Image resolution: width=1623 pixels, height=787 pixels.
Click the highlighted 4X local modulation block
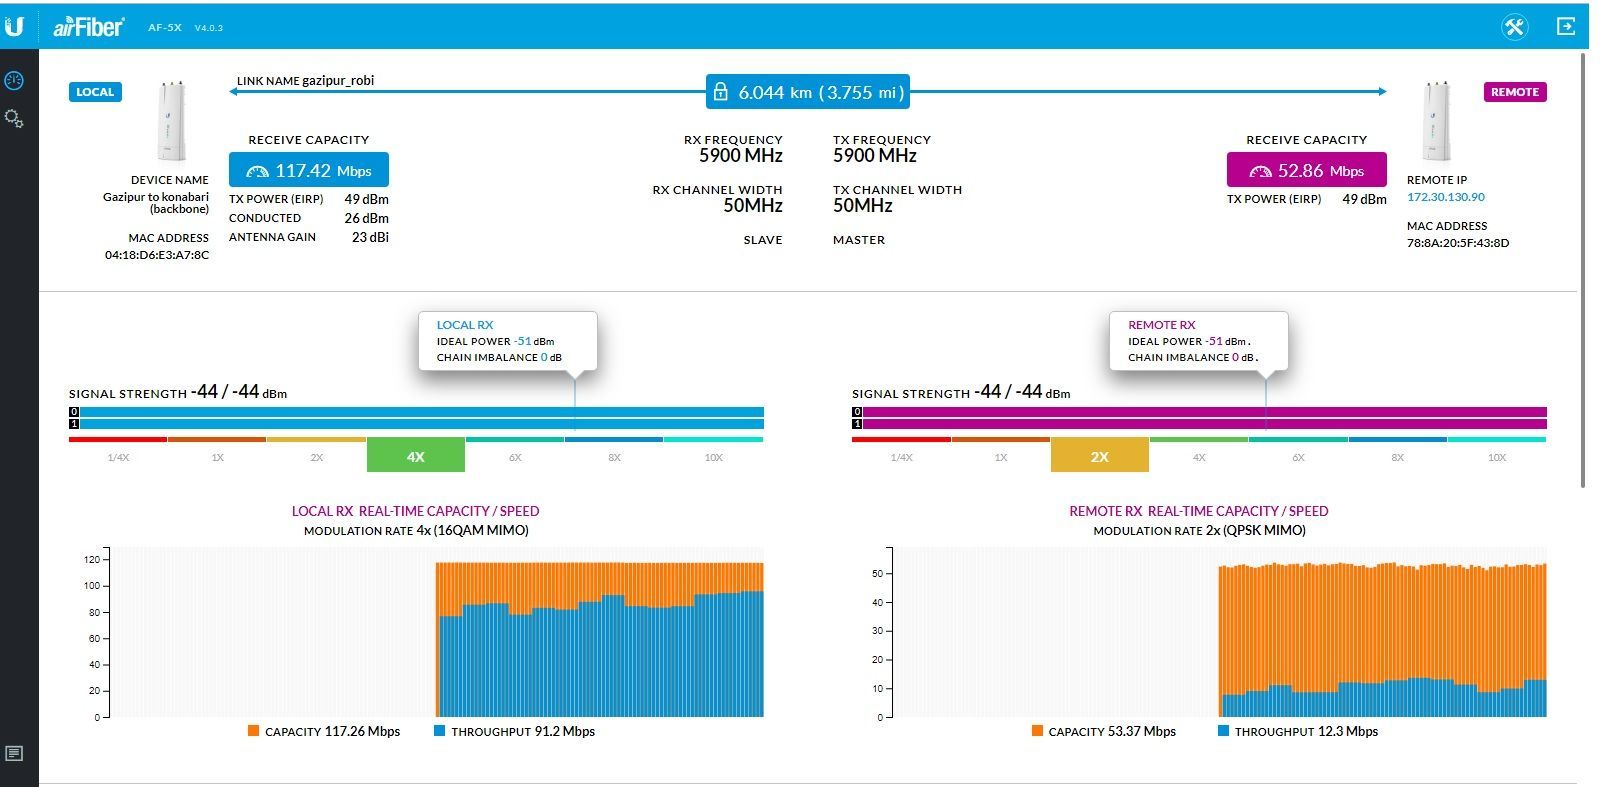point(415,456)
